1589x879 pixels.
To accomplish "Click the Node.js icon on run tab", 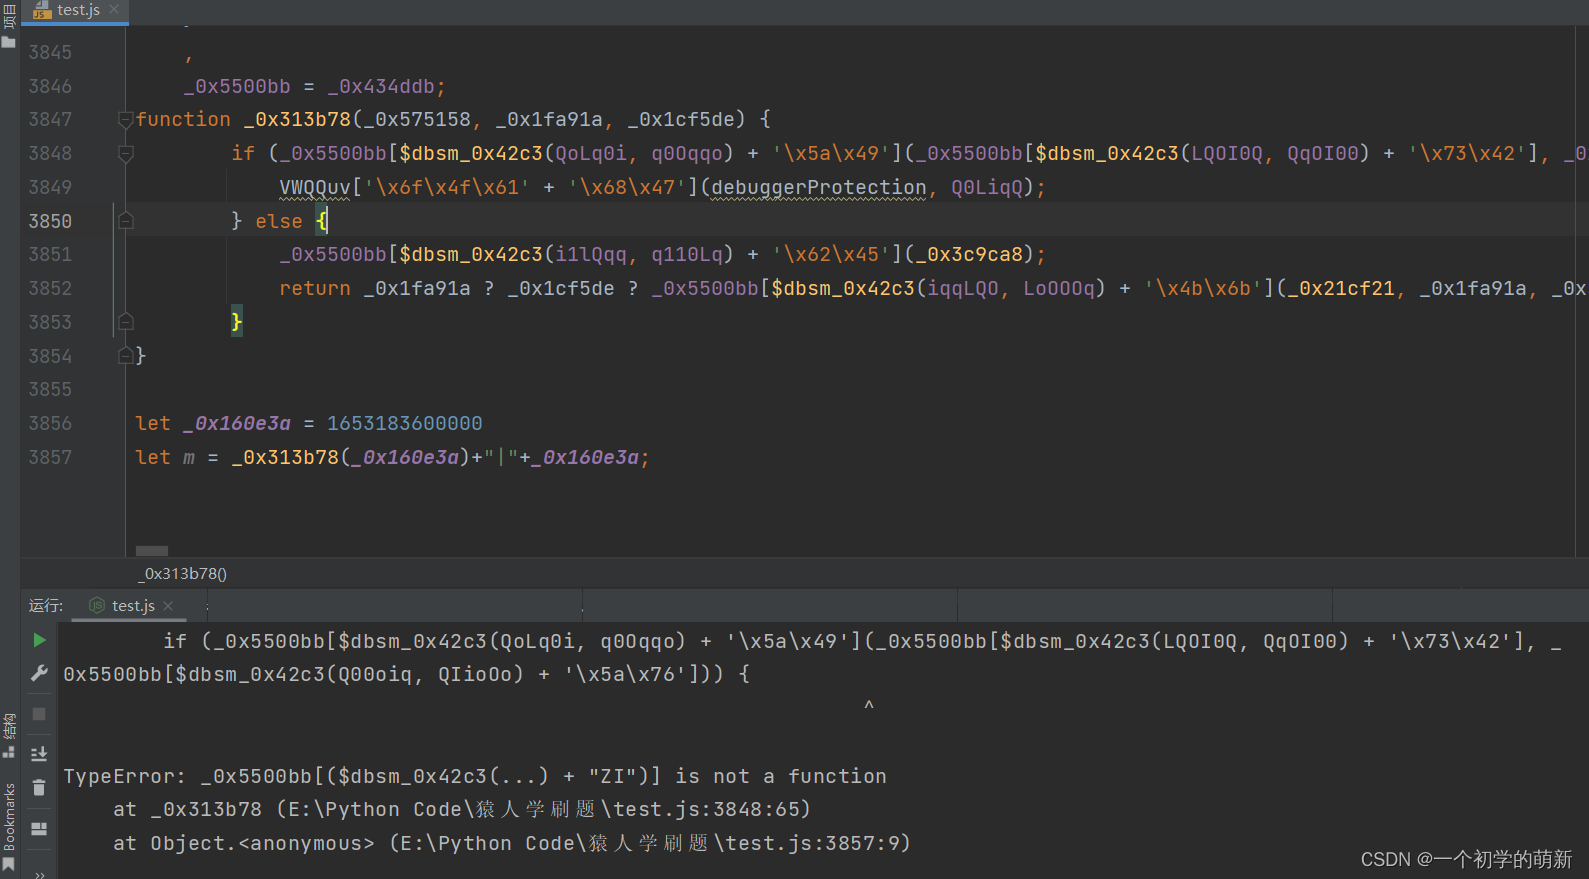I will tap(97, 605).
